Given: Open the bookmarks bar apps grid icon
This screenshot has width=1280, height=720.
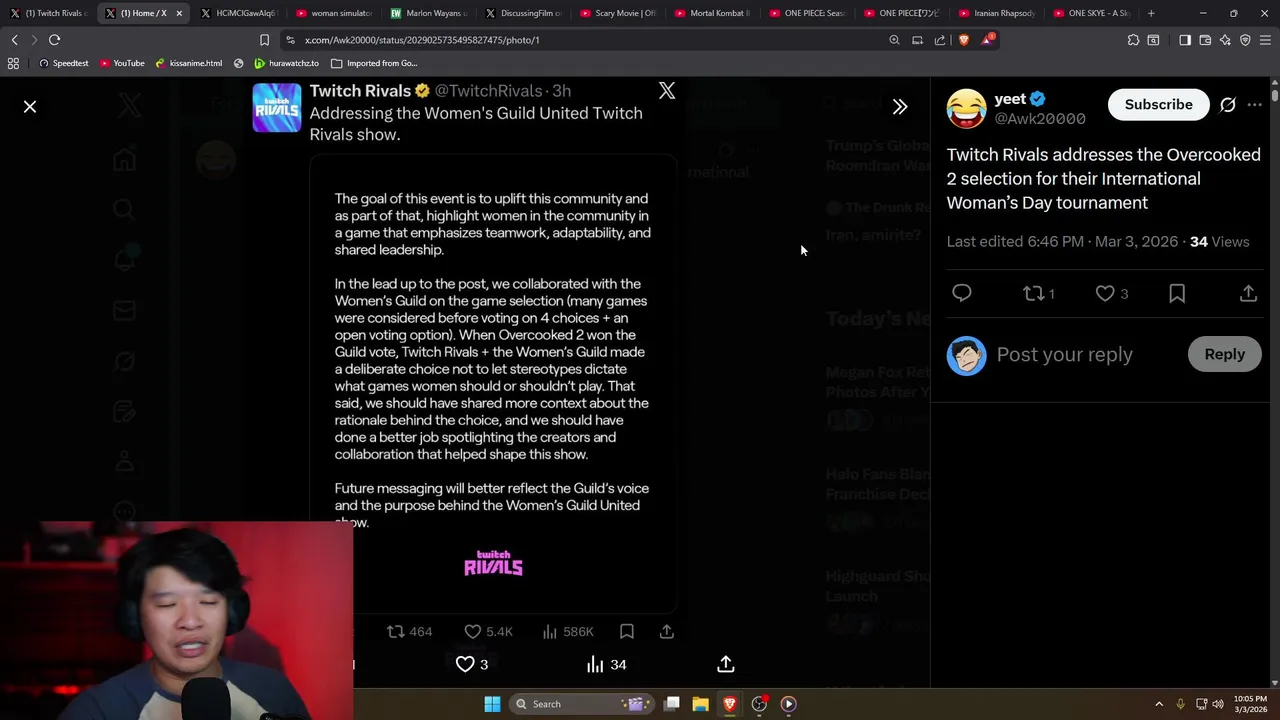Looking at the screenshot, I should tap(13, 63).
